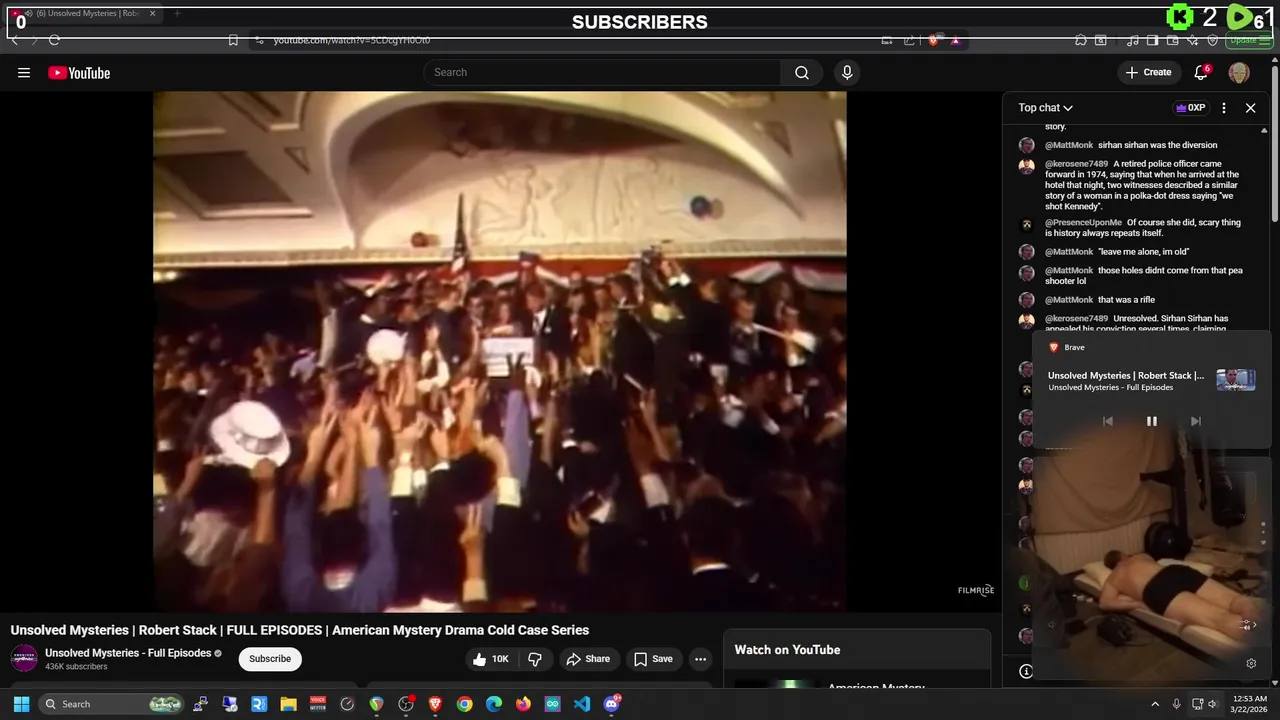
Task: Click the media overlay video thumbnail
Action: (1235, 380)
